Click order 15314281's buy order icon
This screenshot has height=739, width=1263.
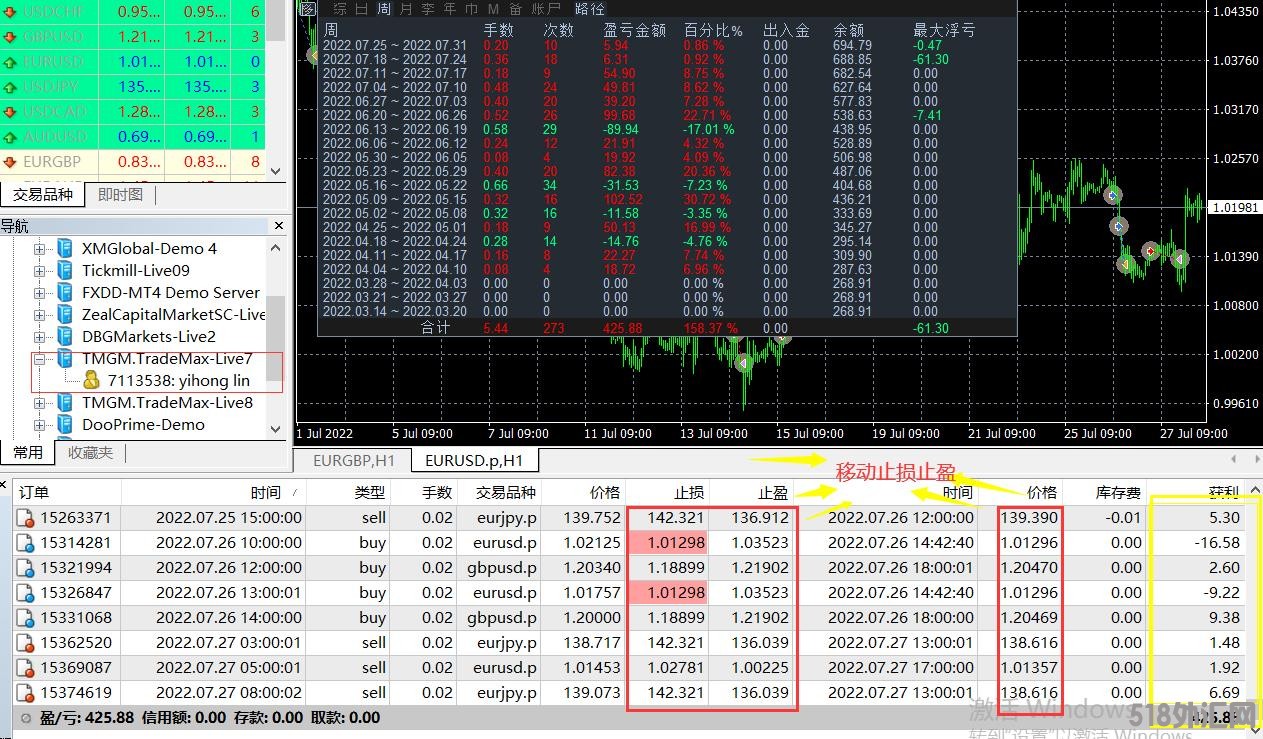pos(26,543)
